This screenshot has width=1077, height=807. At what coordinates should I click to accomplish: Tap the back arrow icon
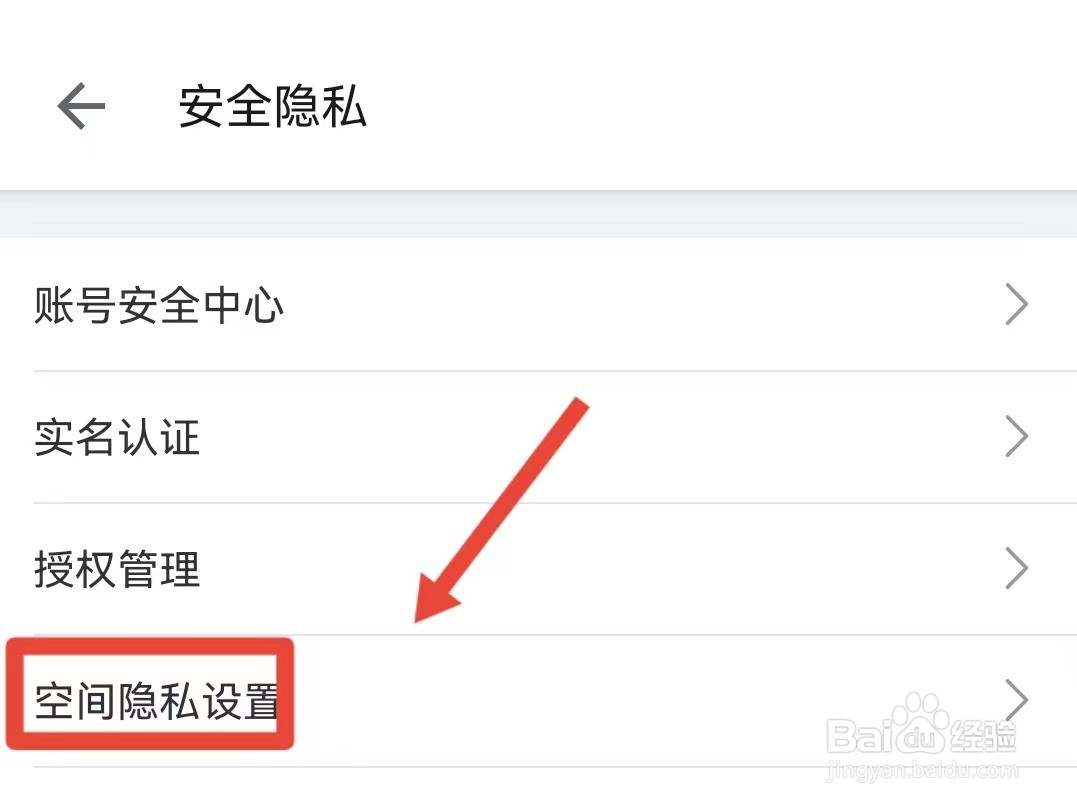[x=81, y=106]
